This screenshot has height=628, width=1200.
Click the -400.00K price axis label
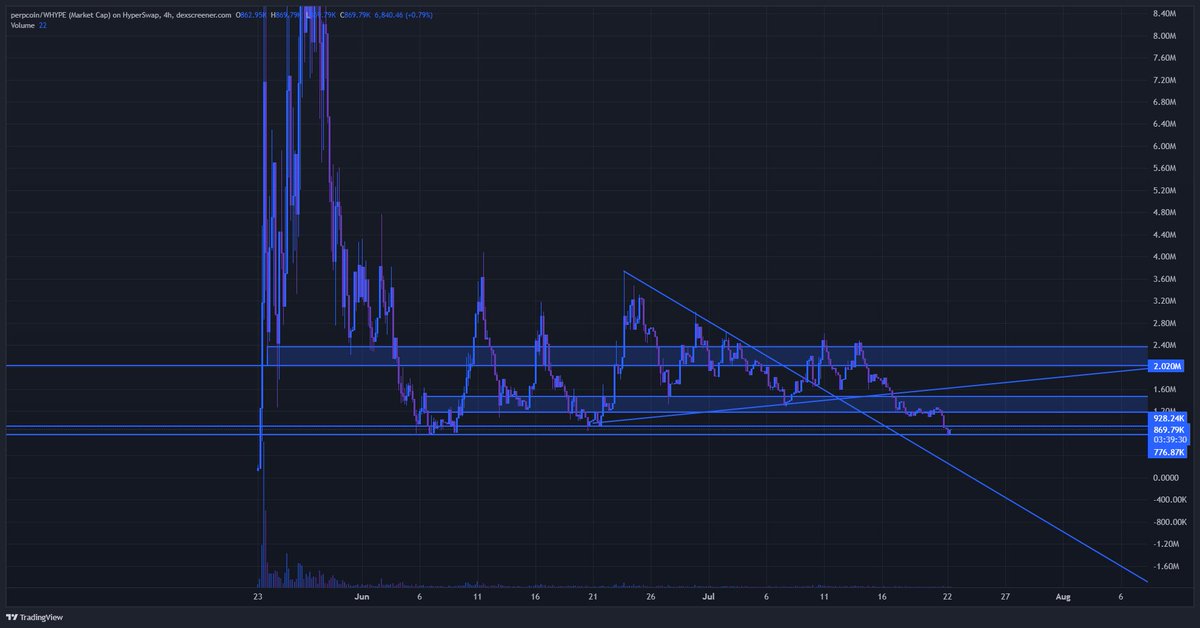click(1170, 500)
